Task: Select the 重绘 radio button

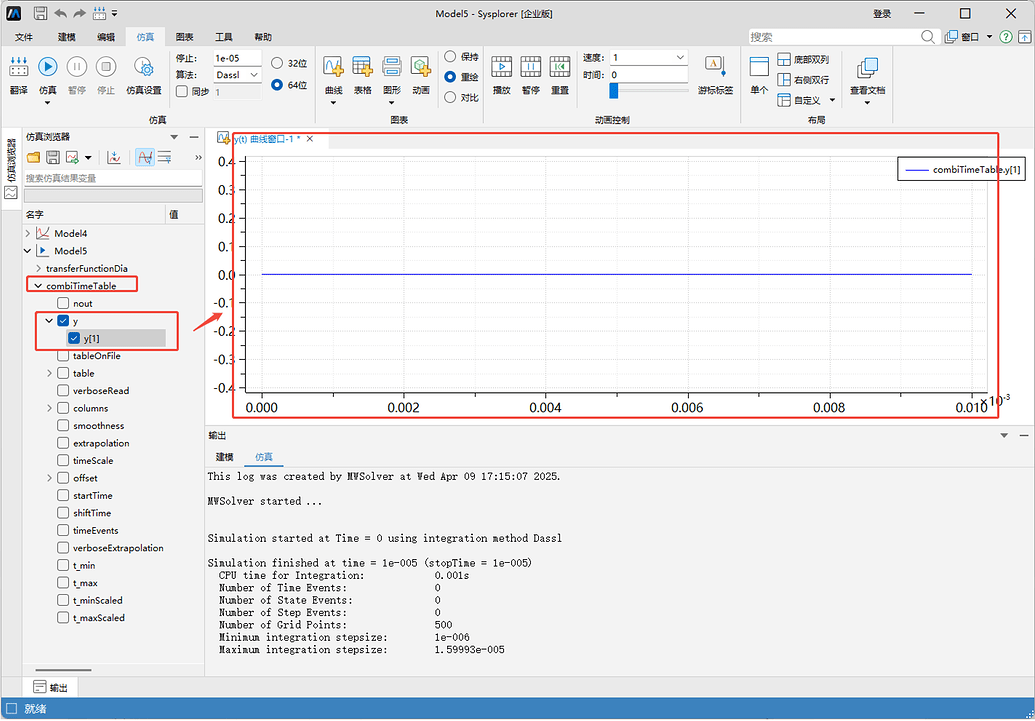Action: (450, 77)
